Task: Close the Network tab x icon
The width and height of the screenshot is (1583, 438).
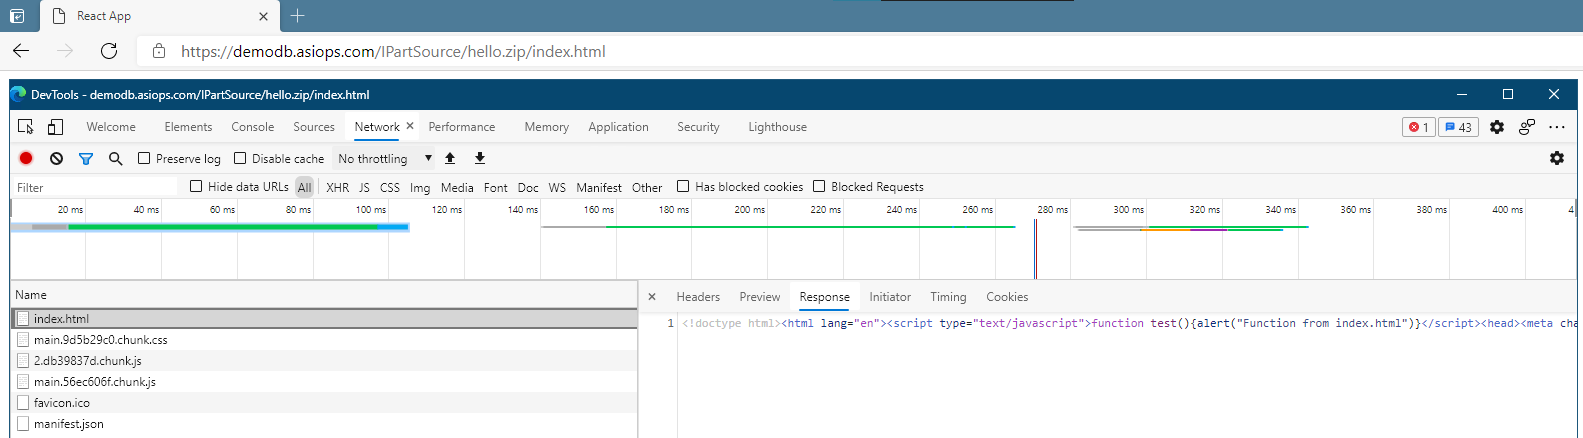Action: coord(410,126)
